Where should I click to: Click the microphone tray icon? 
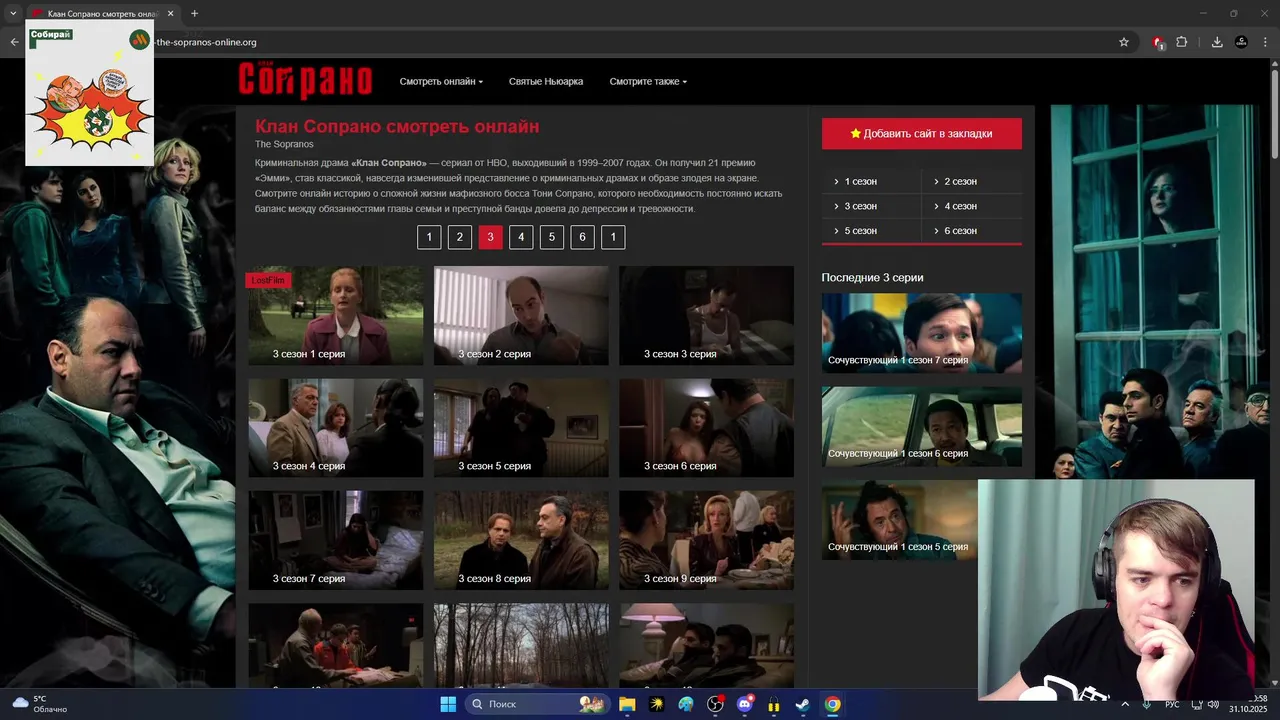point(1147,704)
